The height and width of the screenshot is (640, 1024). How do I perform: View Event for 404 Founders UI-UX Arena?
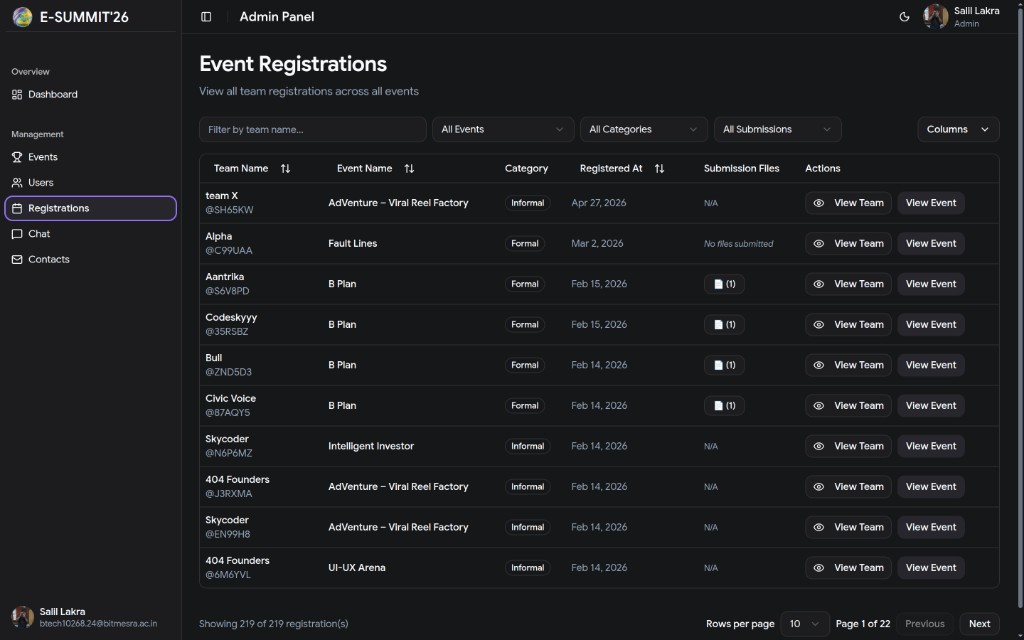(x=931, y=568)
